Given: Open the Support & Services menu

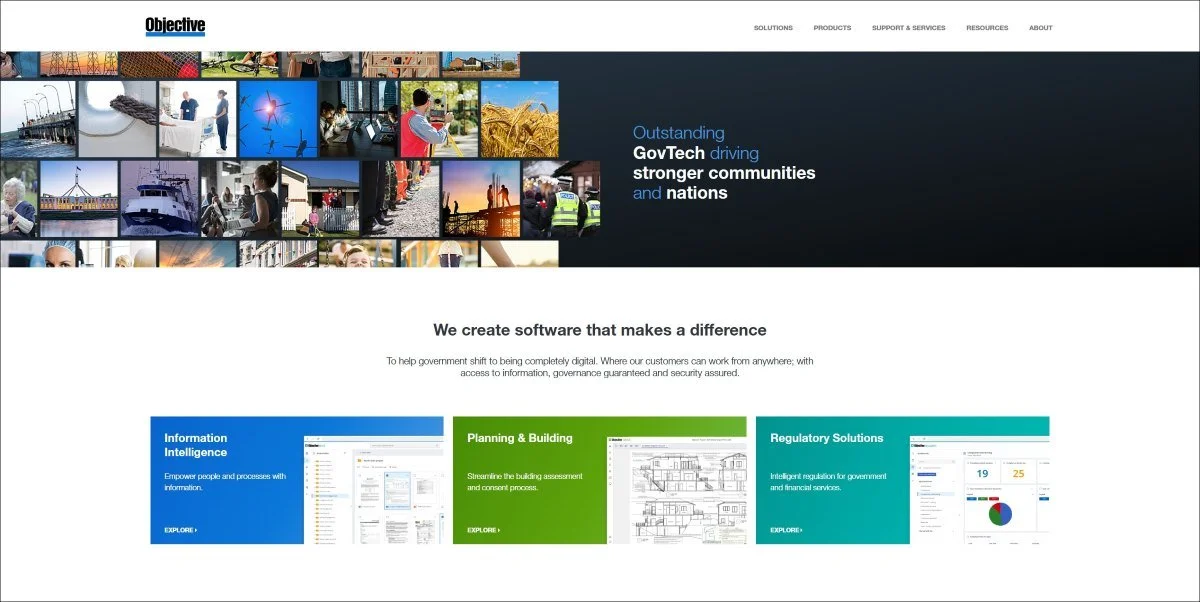Looking at the screenshot, I should 908,28.
